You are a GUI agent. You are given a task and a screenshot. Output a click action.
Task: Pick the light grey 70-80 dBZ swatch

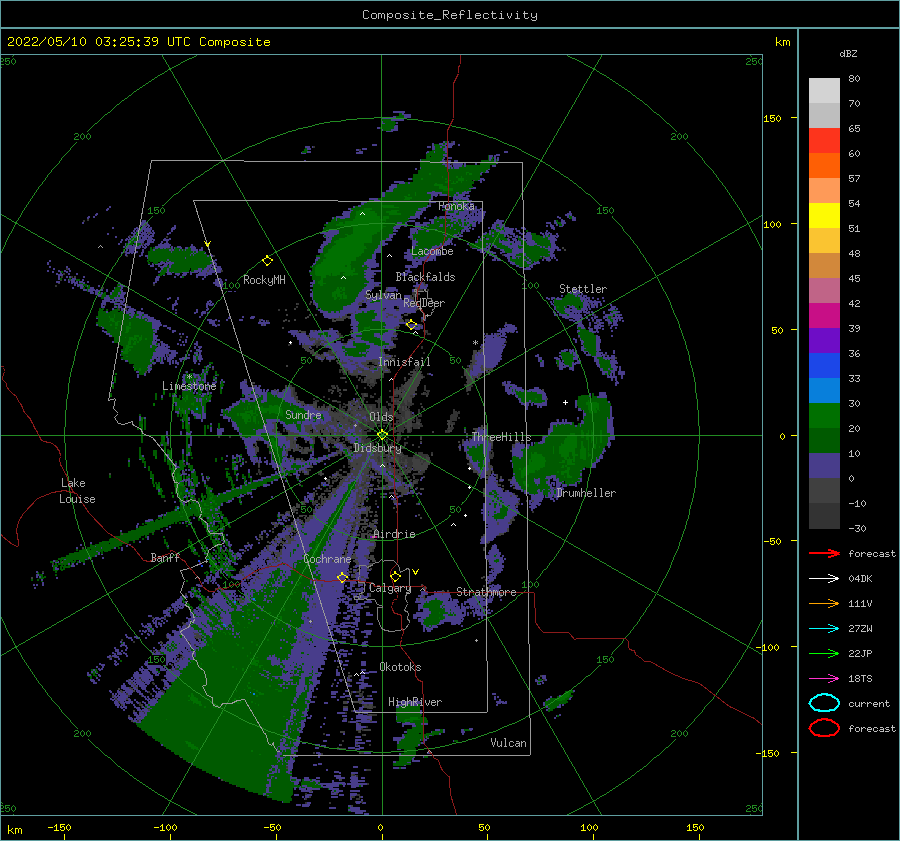824,91
